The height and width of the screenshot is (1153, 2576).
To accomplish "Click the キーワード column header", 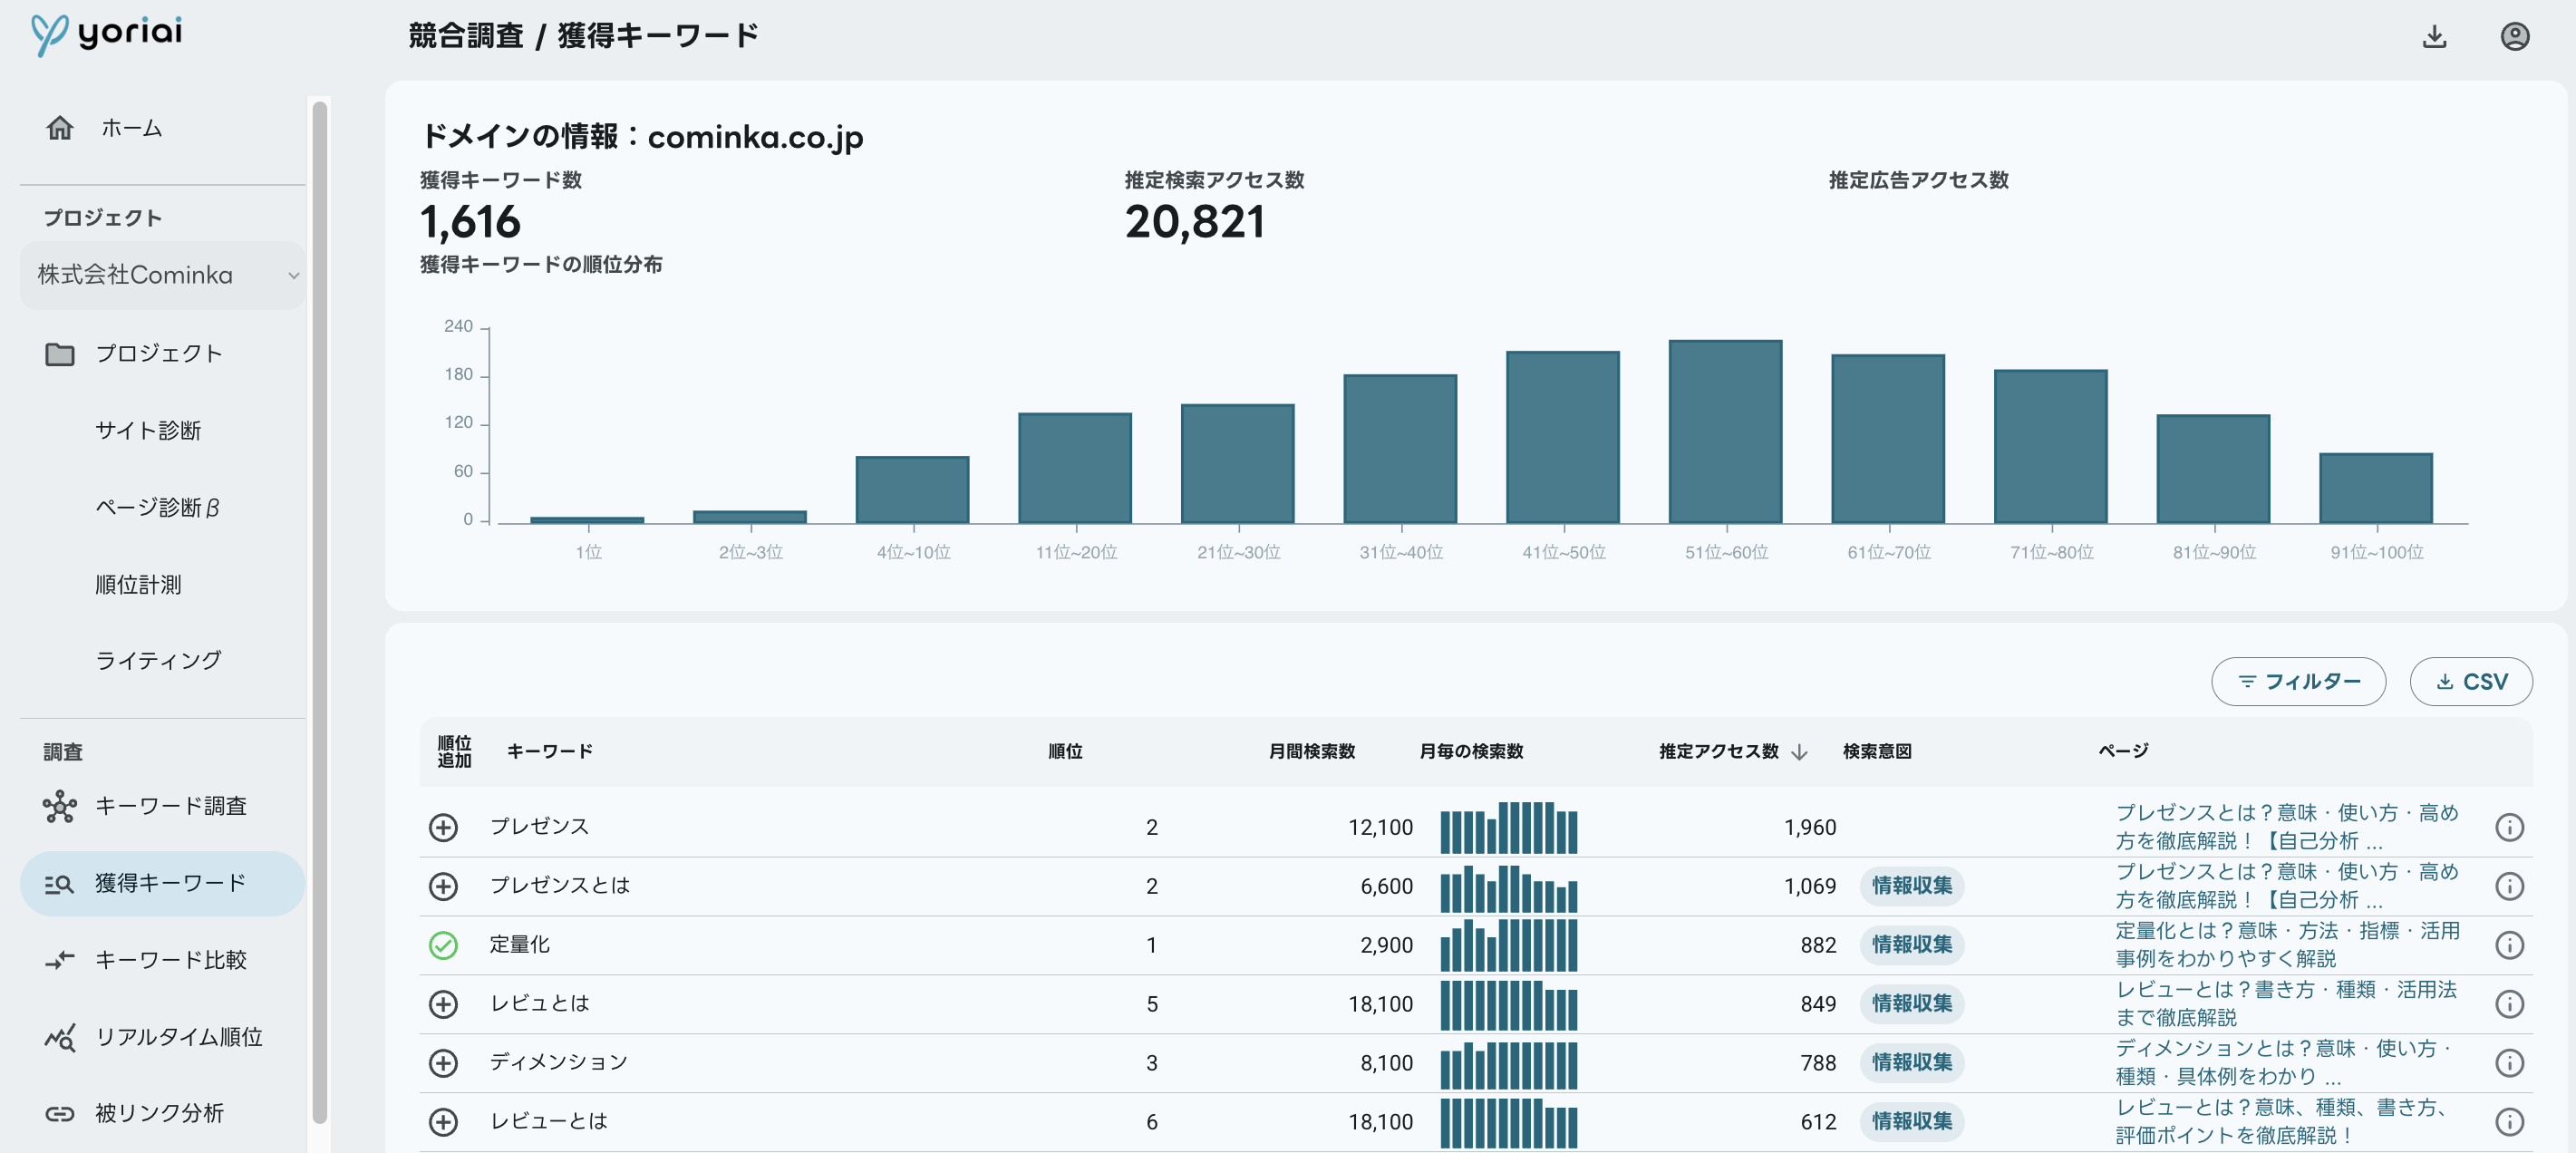I will point(550,752).
